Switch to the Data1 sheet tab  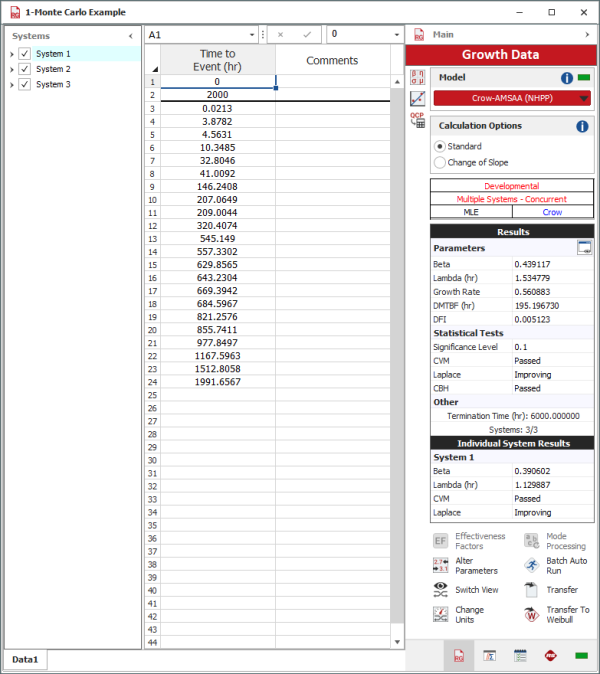[25, 661]
